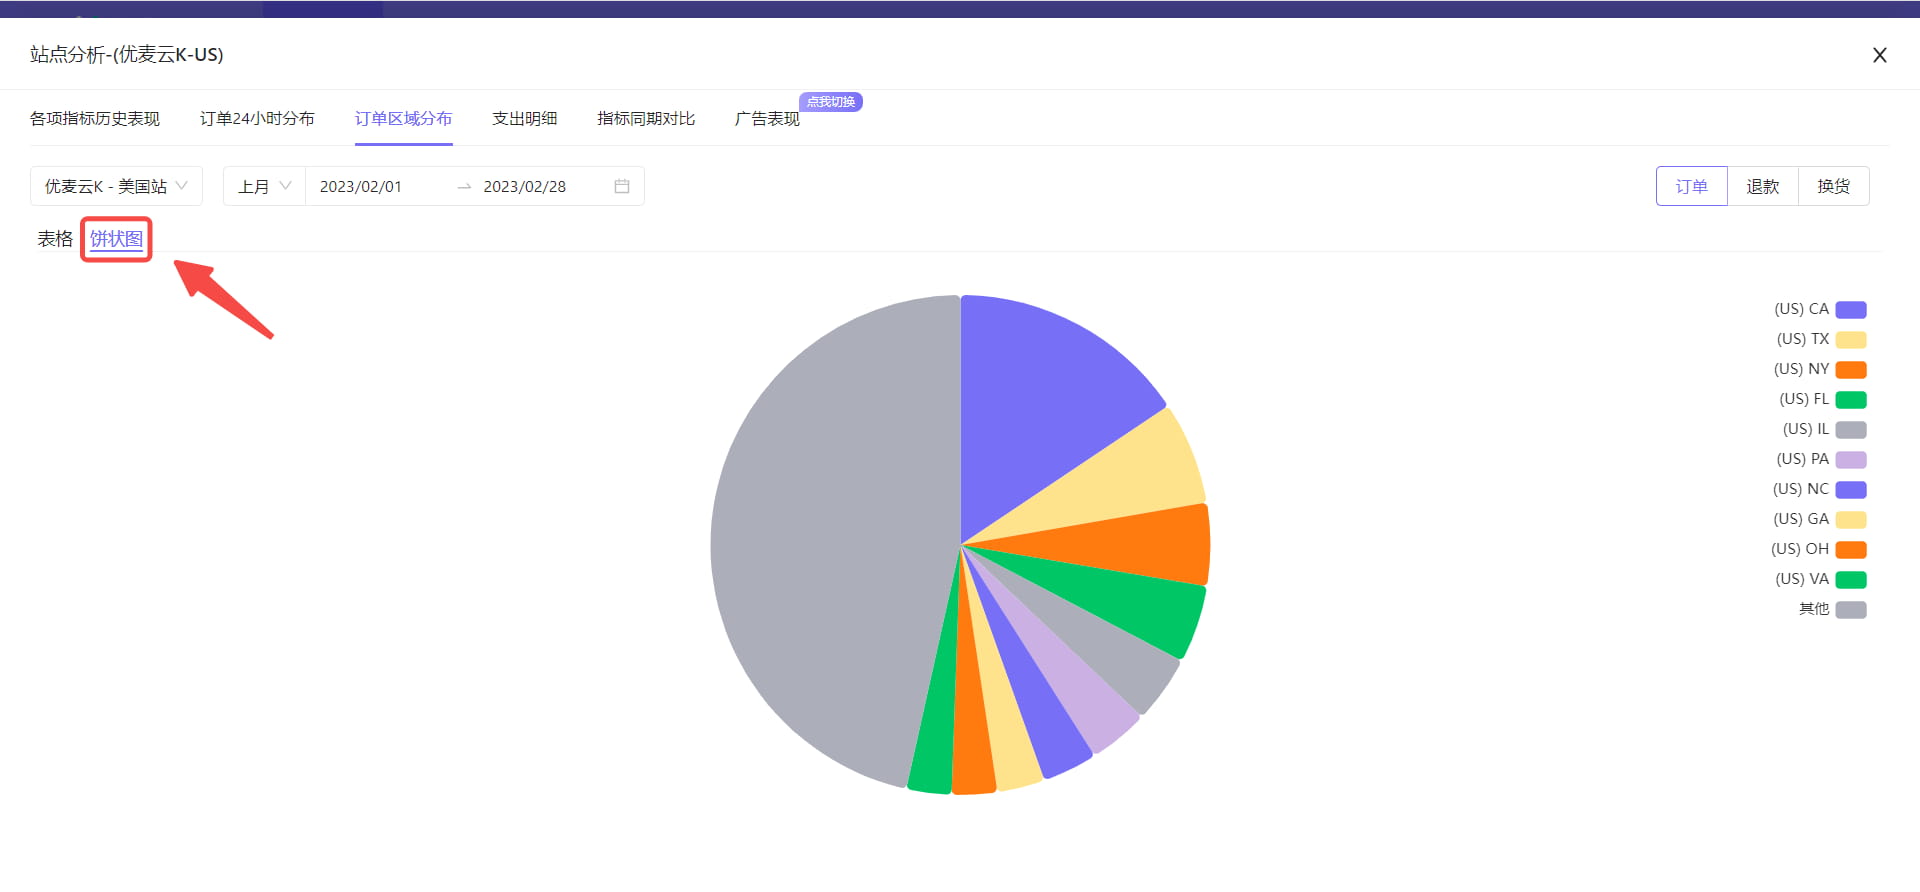Screen dimensions: 1920x892
Task: Toggle the (US) CA legend swatch
Action: click(1851, 310)
